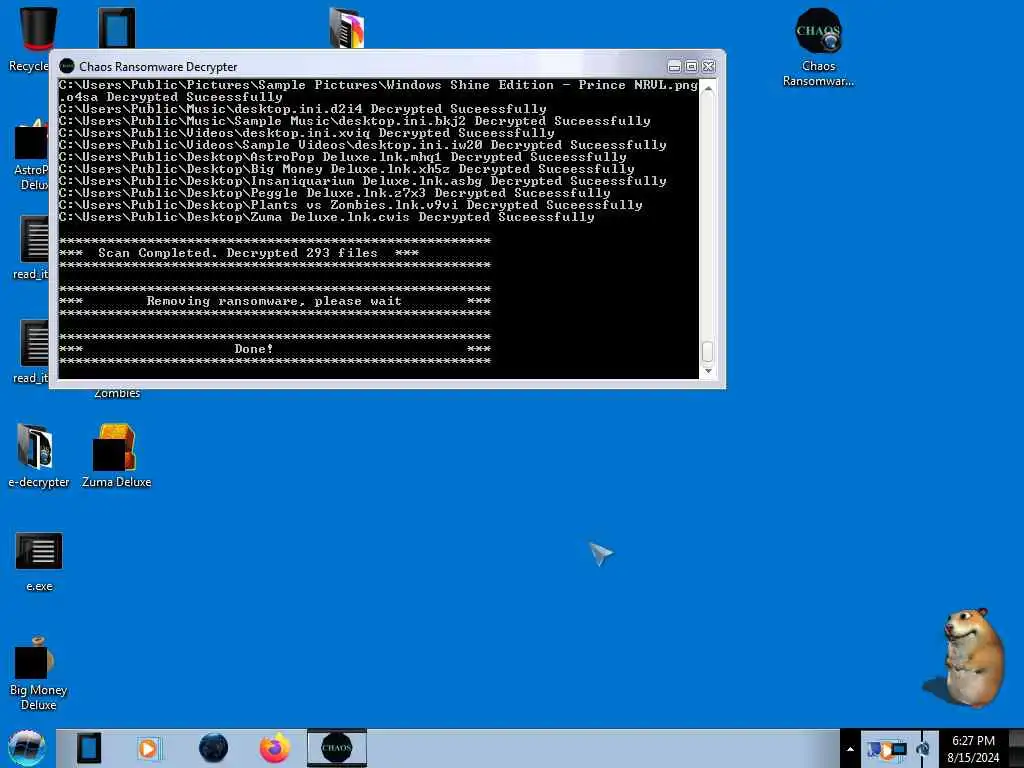
Task: Launch Firefox from the taskbar
Action: click(x=275, y=748)
